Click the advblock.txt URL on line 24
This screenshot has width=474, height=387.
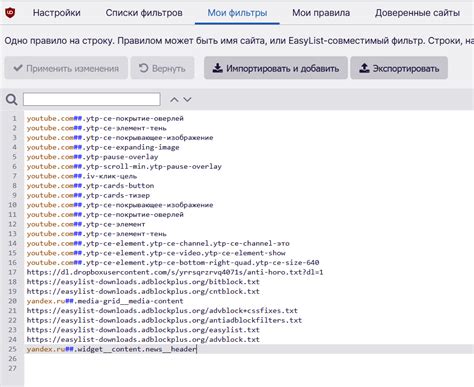(x=143, y=340)
